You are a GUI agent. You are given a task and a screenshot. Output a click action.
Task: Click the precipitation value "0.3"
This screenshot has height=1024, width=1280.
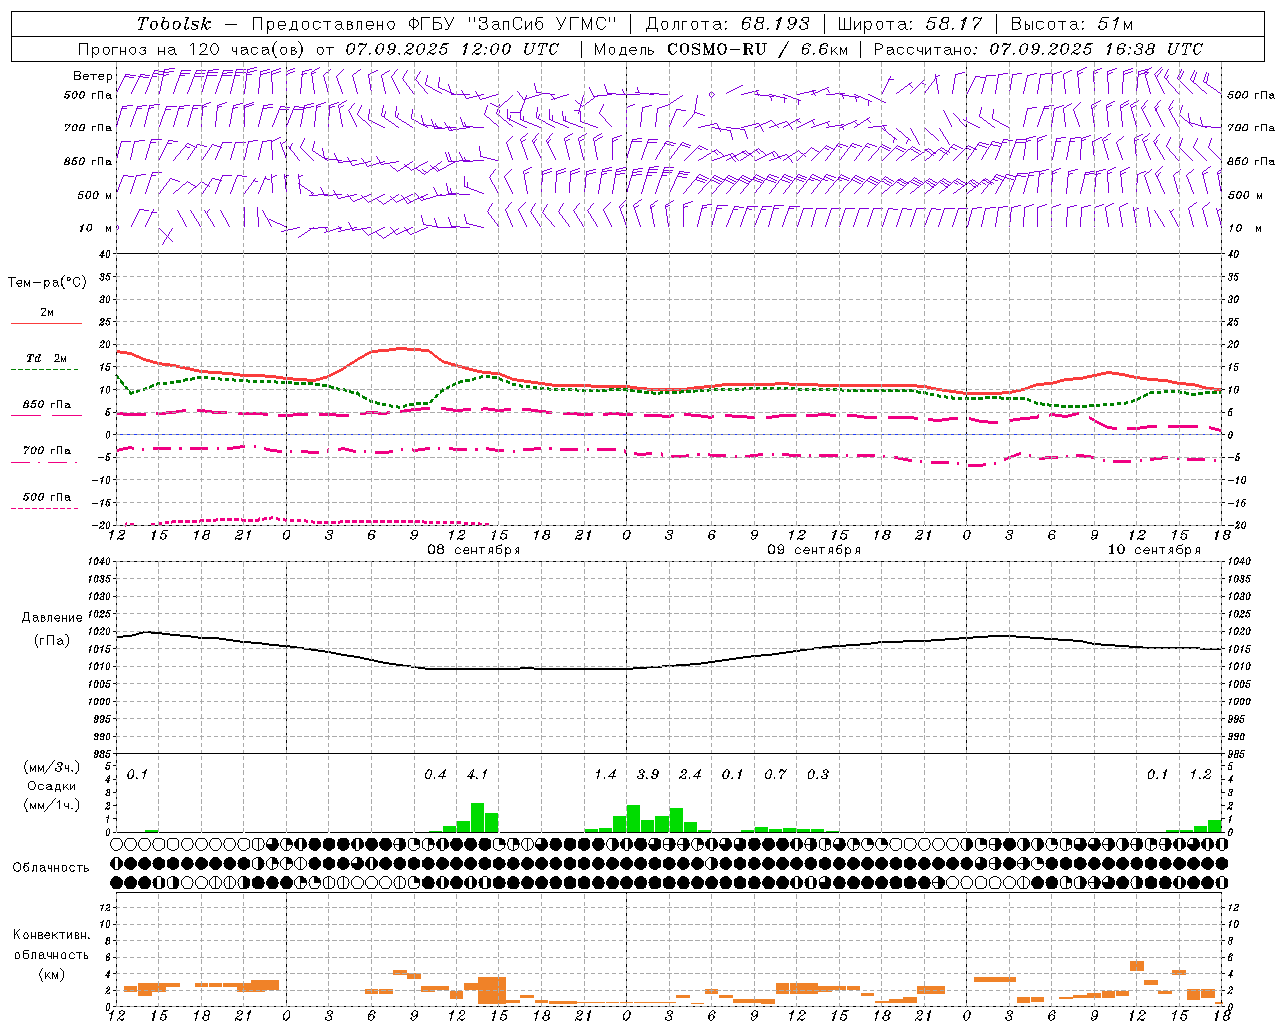[818, 774]
